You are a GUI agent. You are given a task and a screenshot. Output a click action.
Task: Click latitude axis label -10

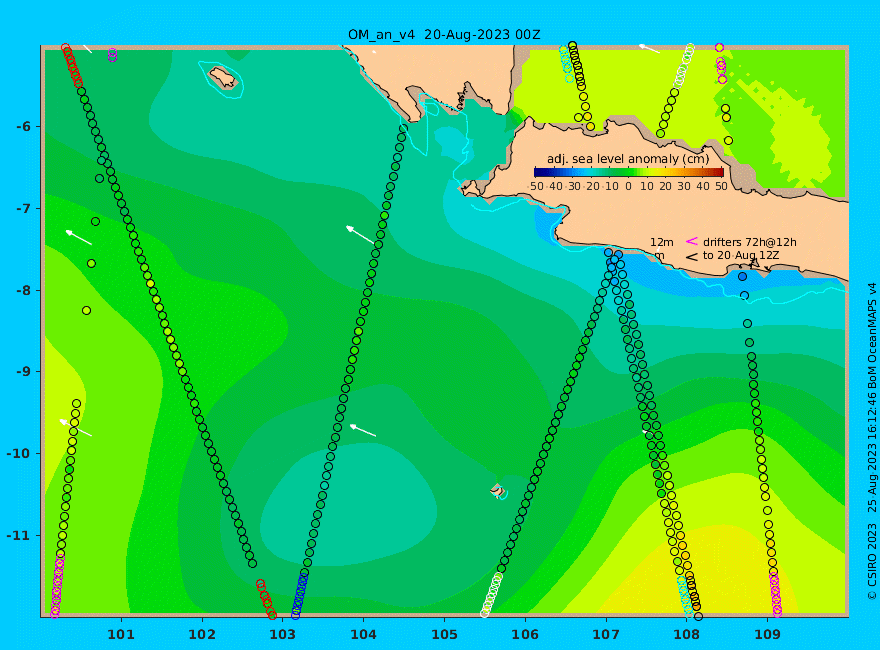19,454
